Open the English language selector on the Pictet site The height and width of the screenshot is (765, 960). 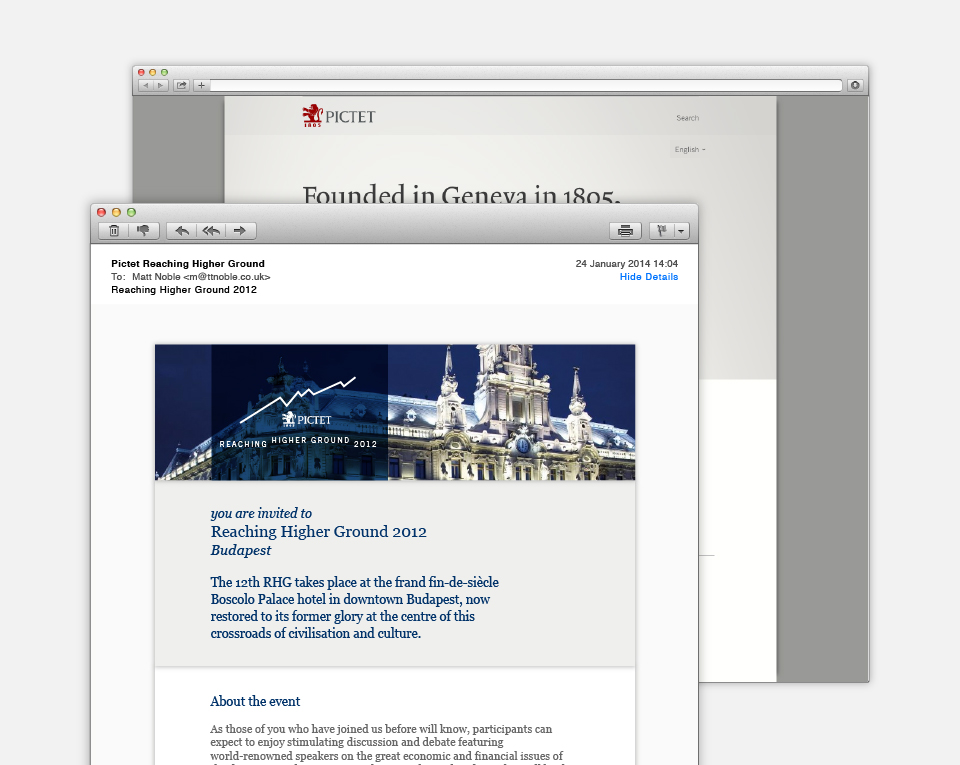(x=690, y=149)
